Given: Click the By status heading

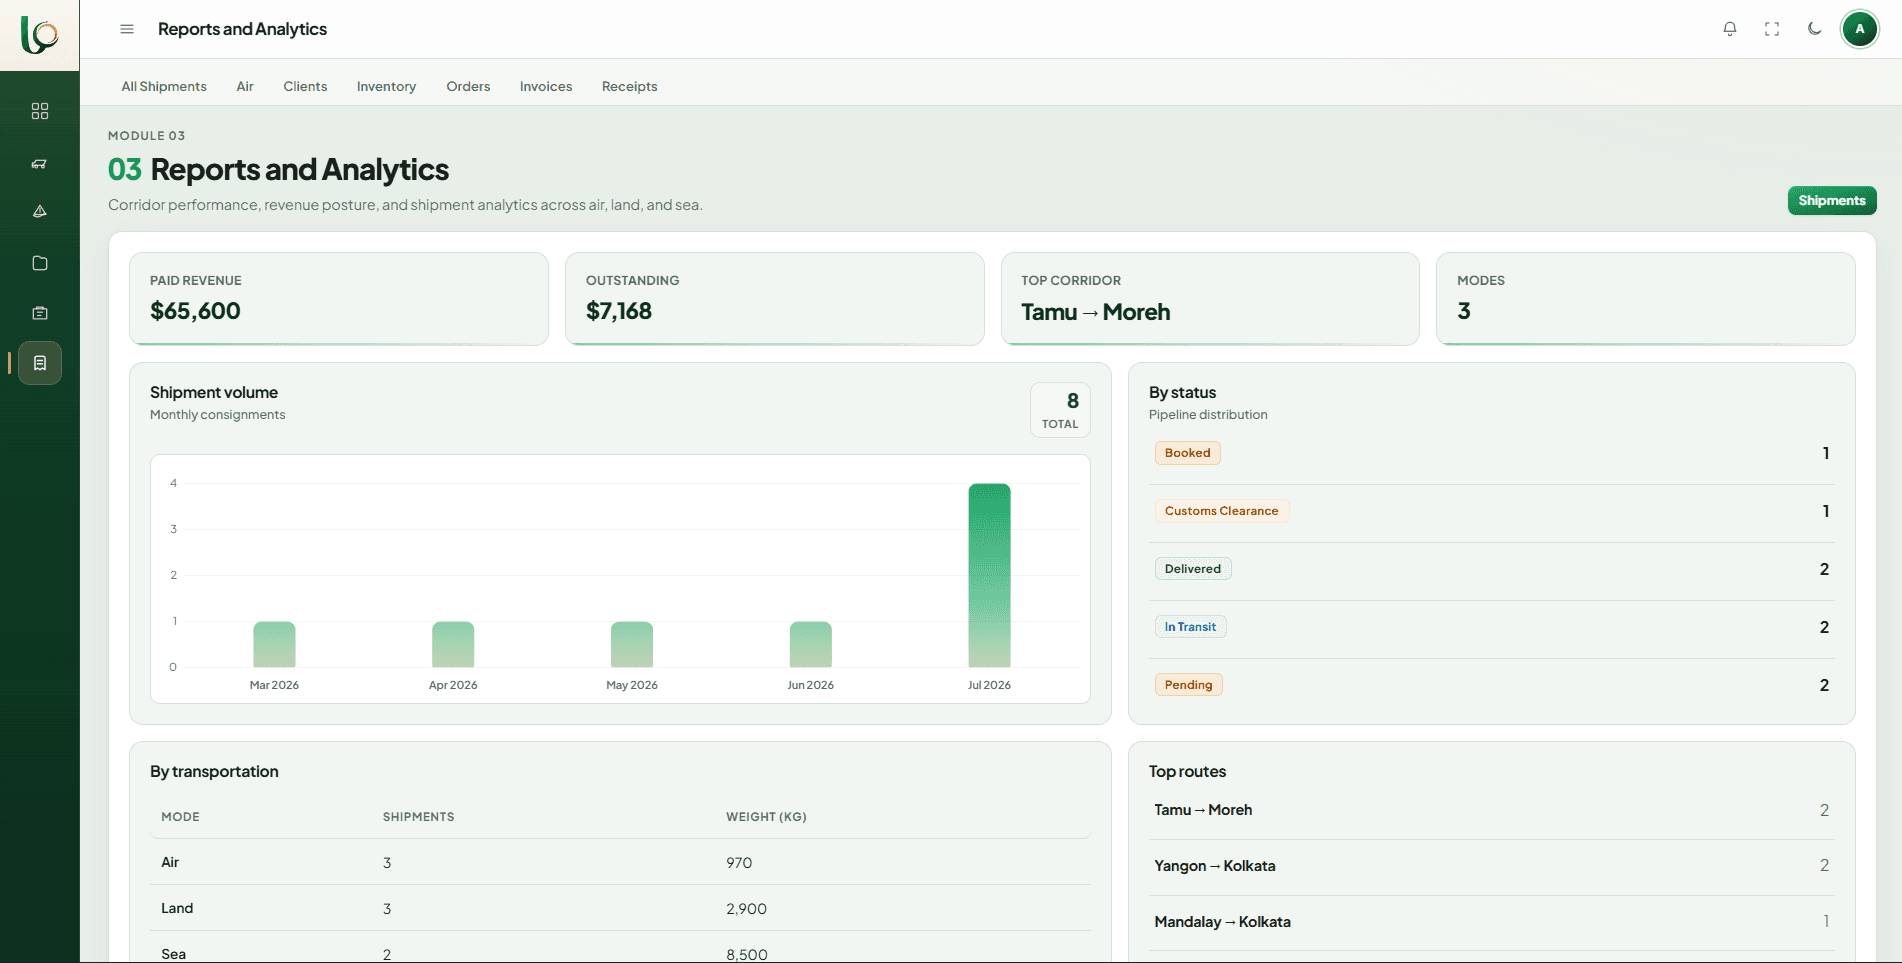Looking at the screenshot, I should (1182, 393).
